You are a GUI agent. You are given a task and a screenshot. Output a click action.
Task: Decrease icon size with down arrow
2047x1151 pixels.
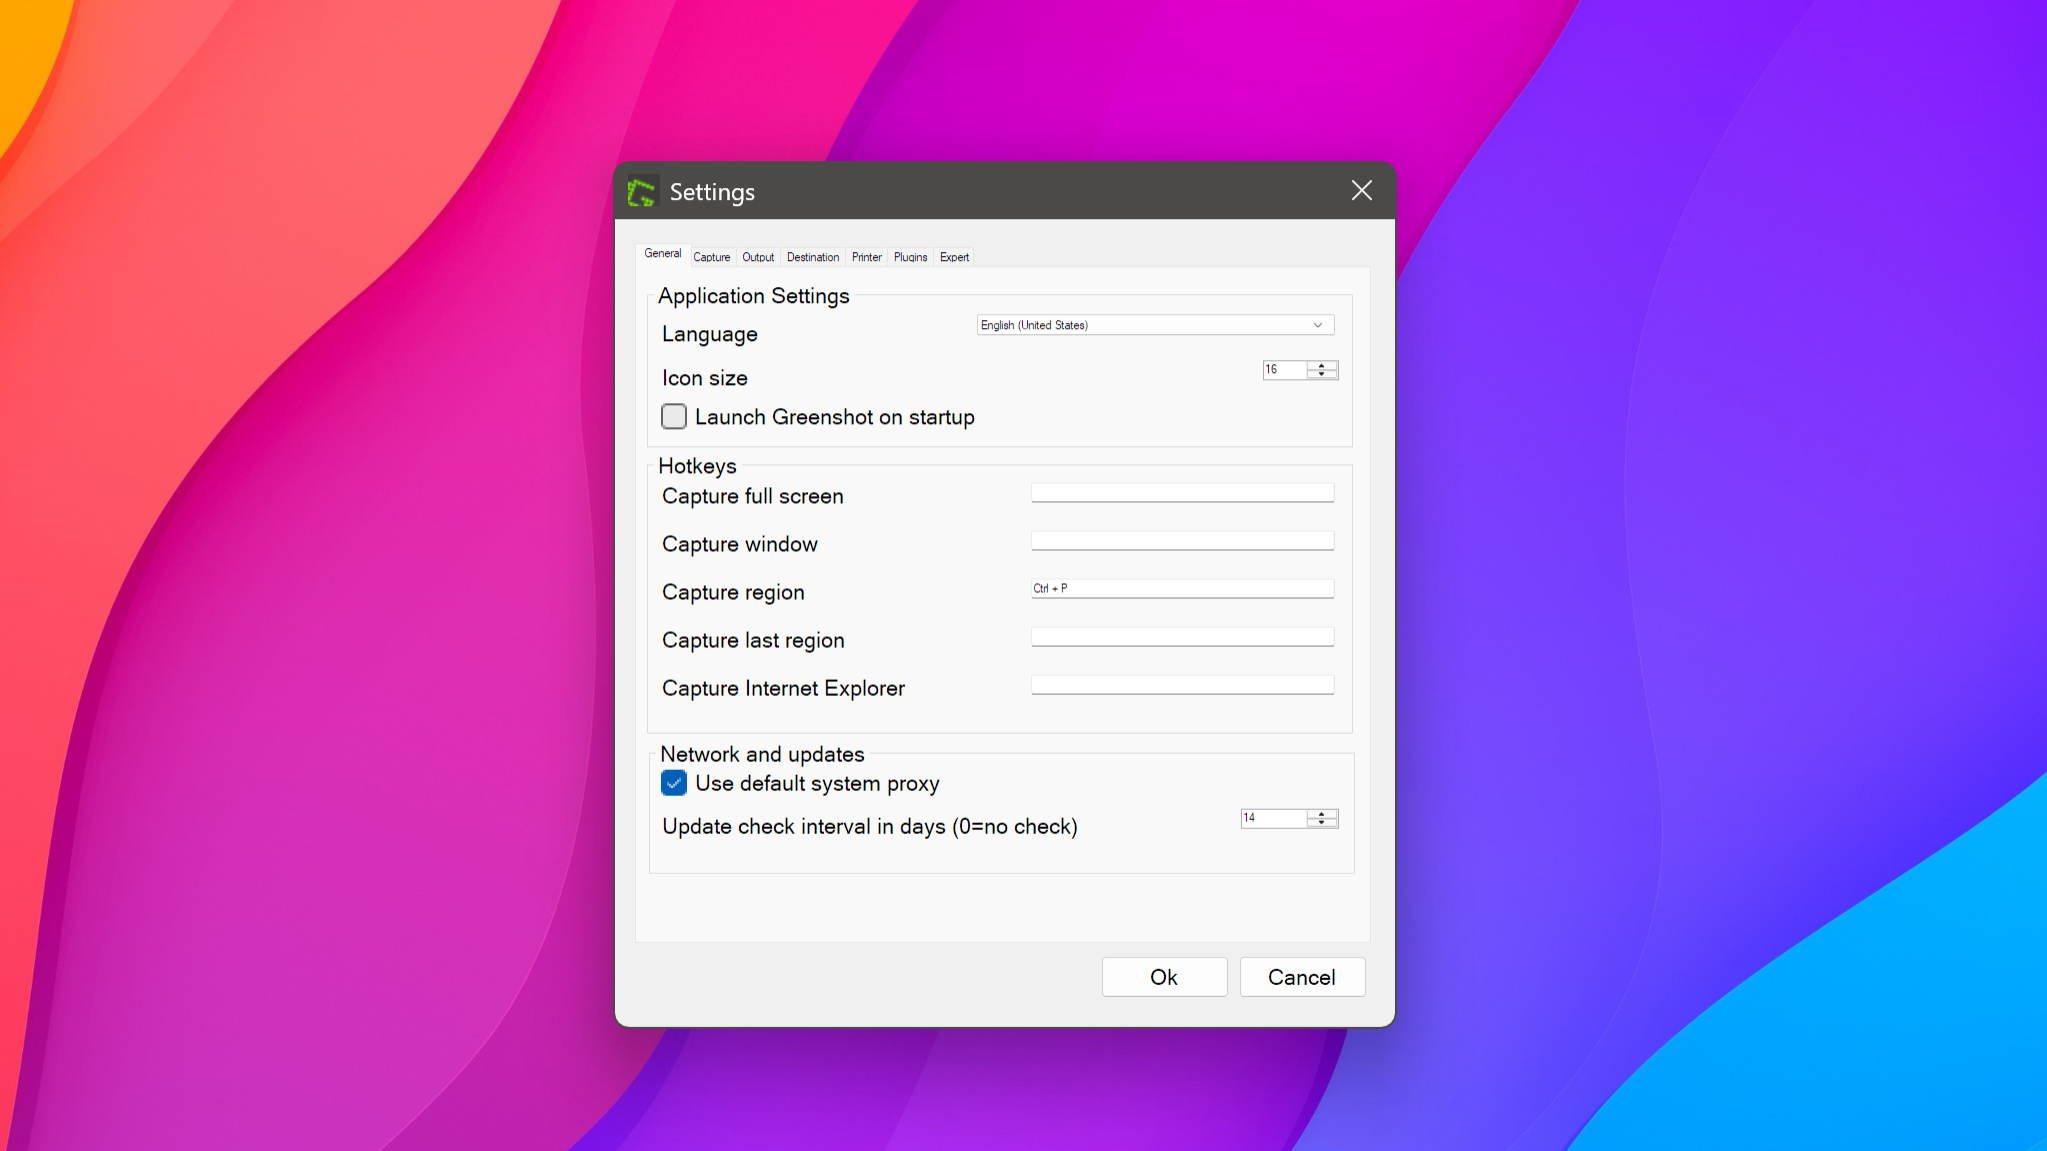coord(1322,374)
